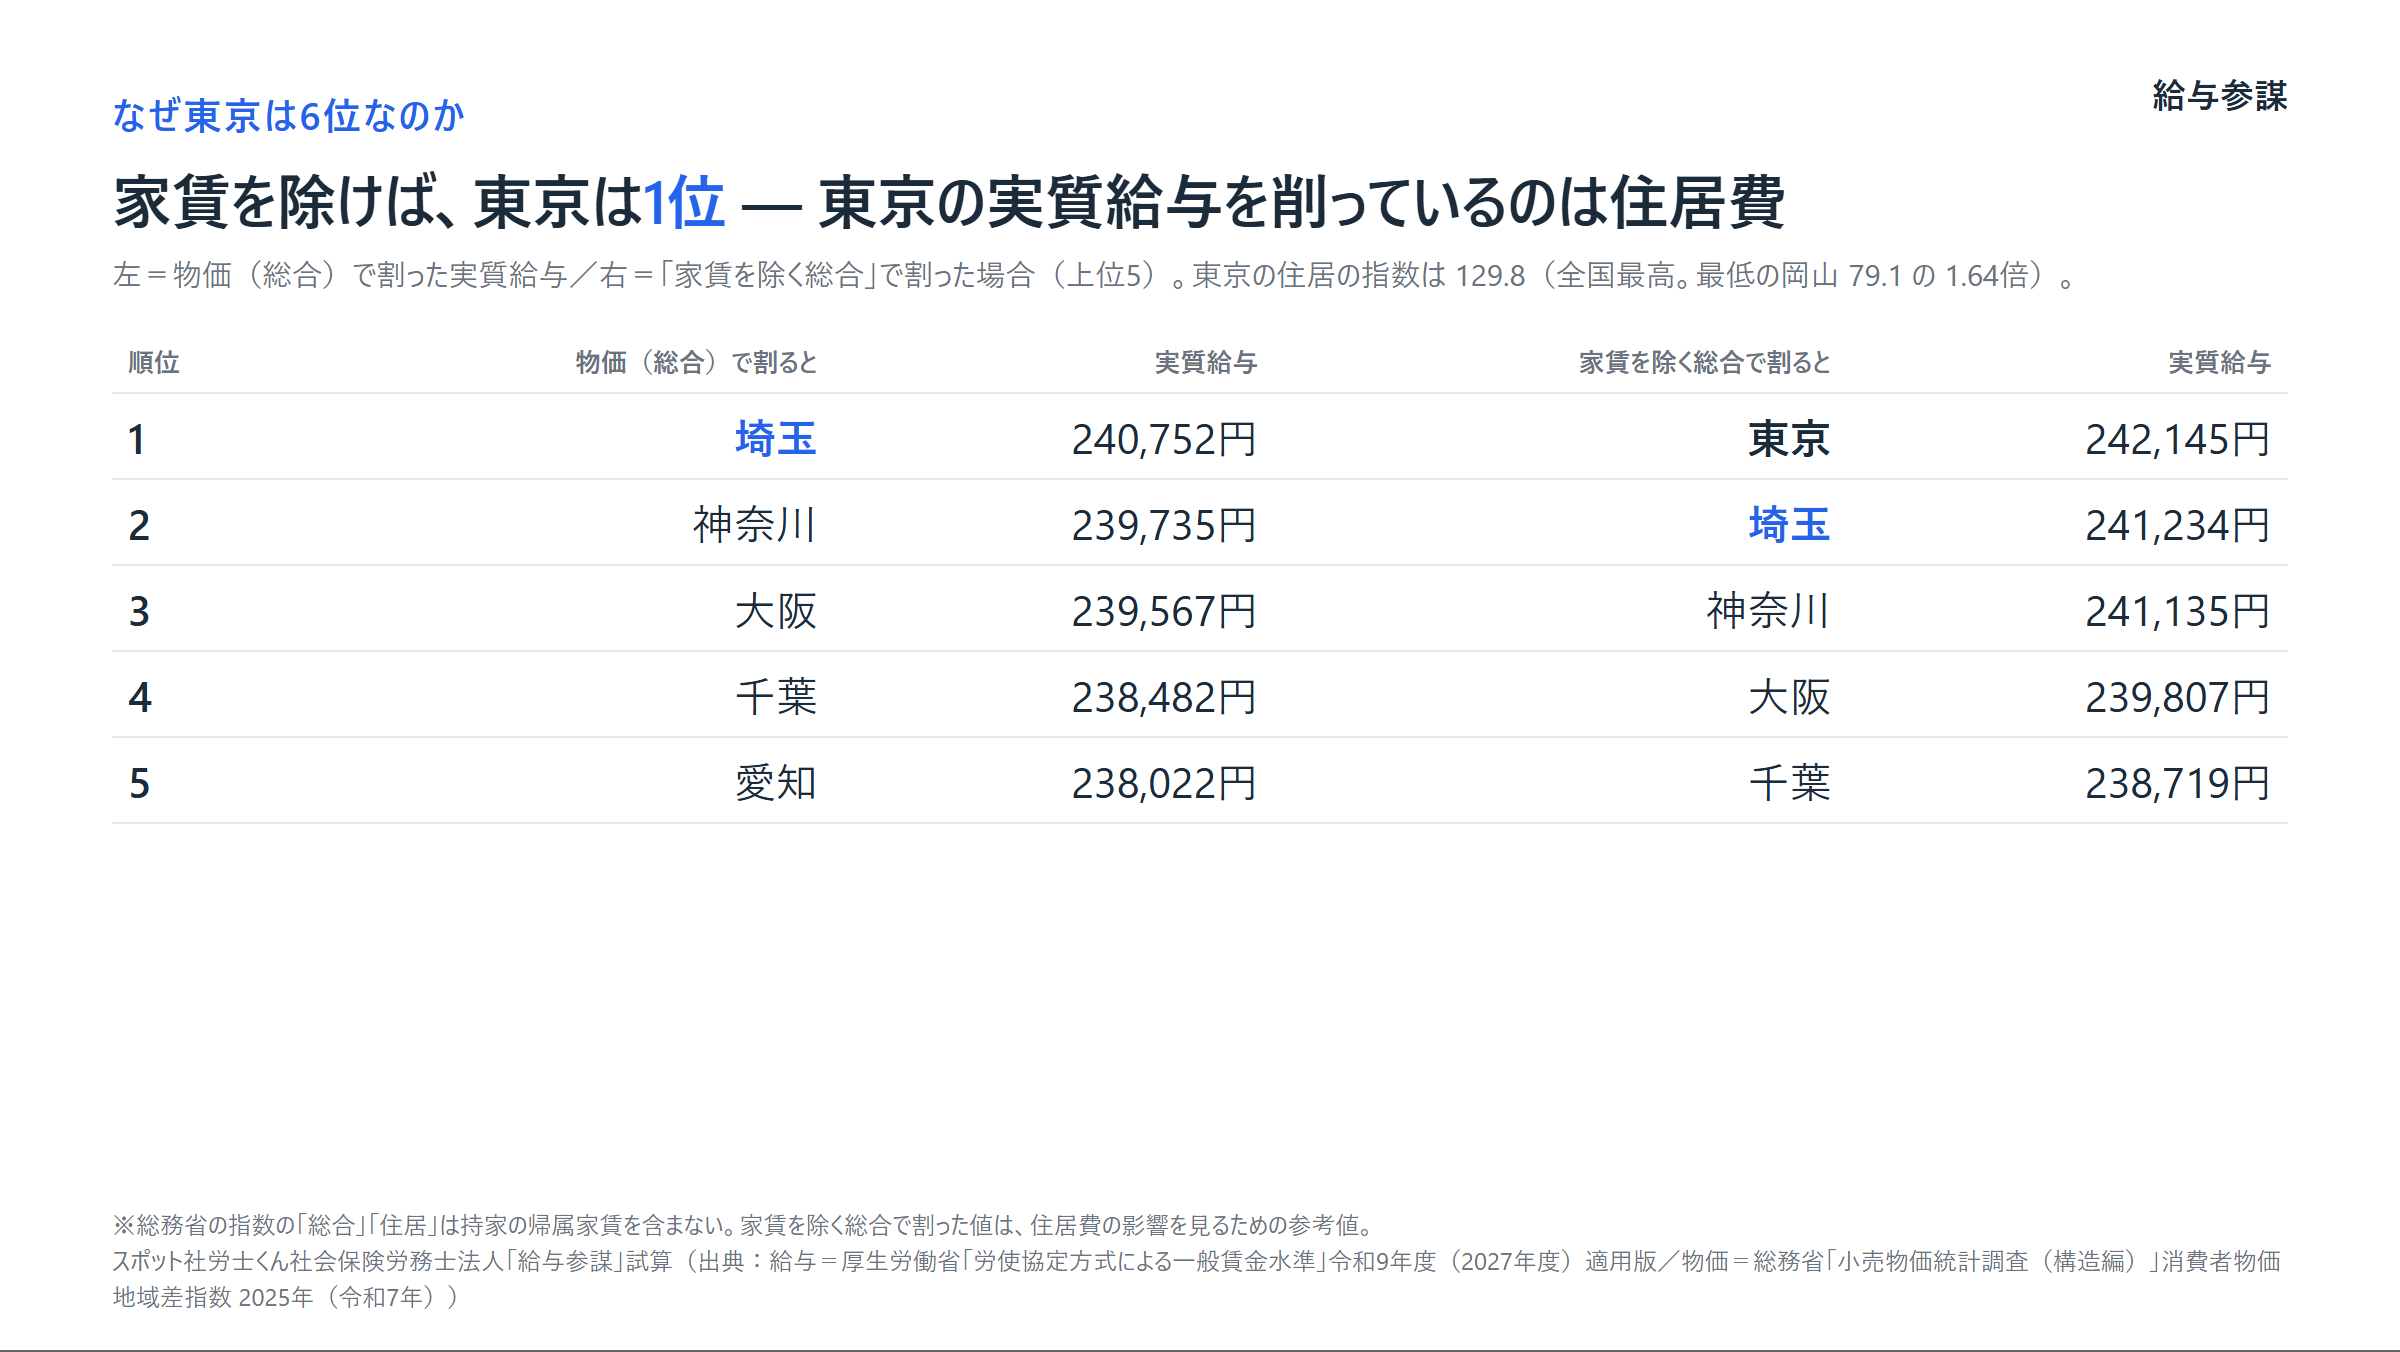Click the 給与参謀 logo text
Screen dimensions: 2400x1352
point(2219,96)
